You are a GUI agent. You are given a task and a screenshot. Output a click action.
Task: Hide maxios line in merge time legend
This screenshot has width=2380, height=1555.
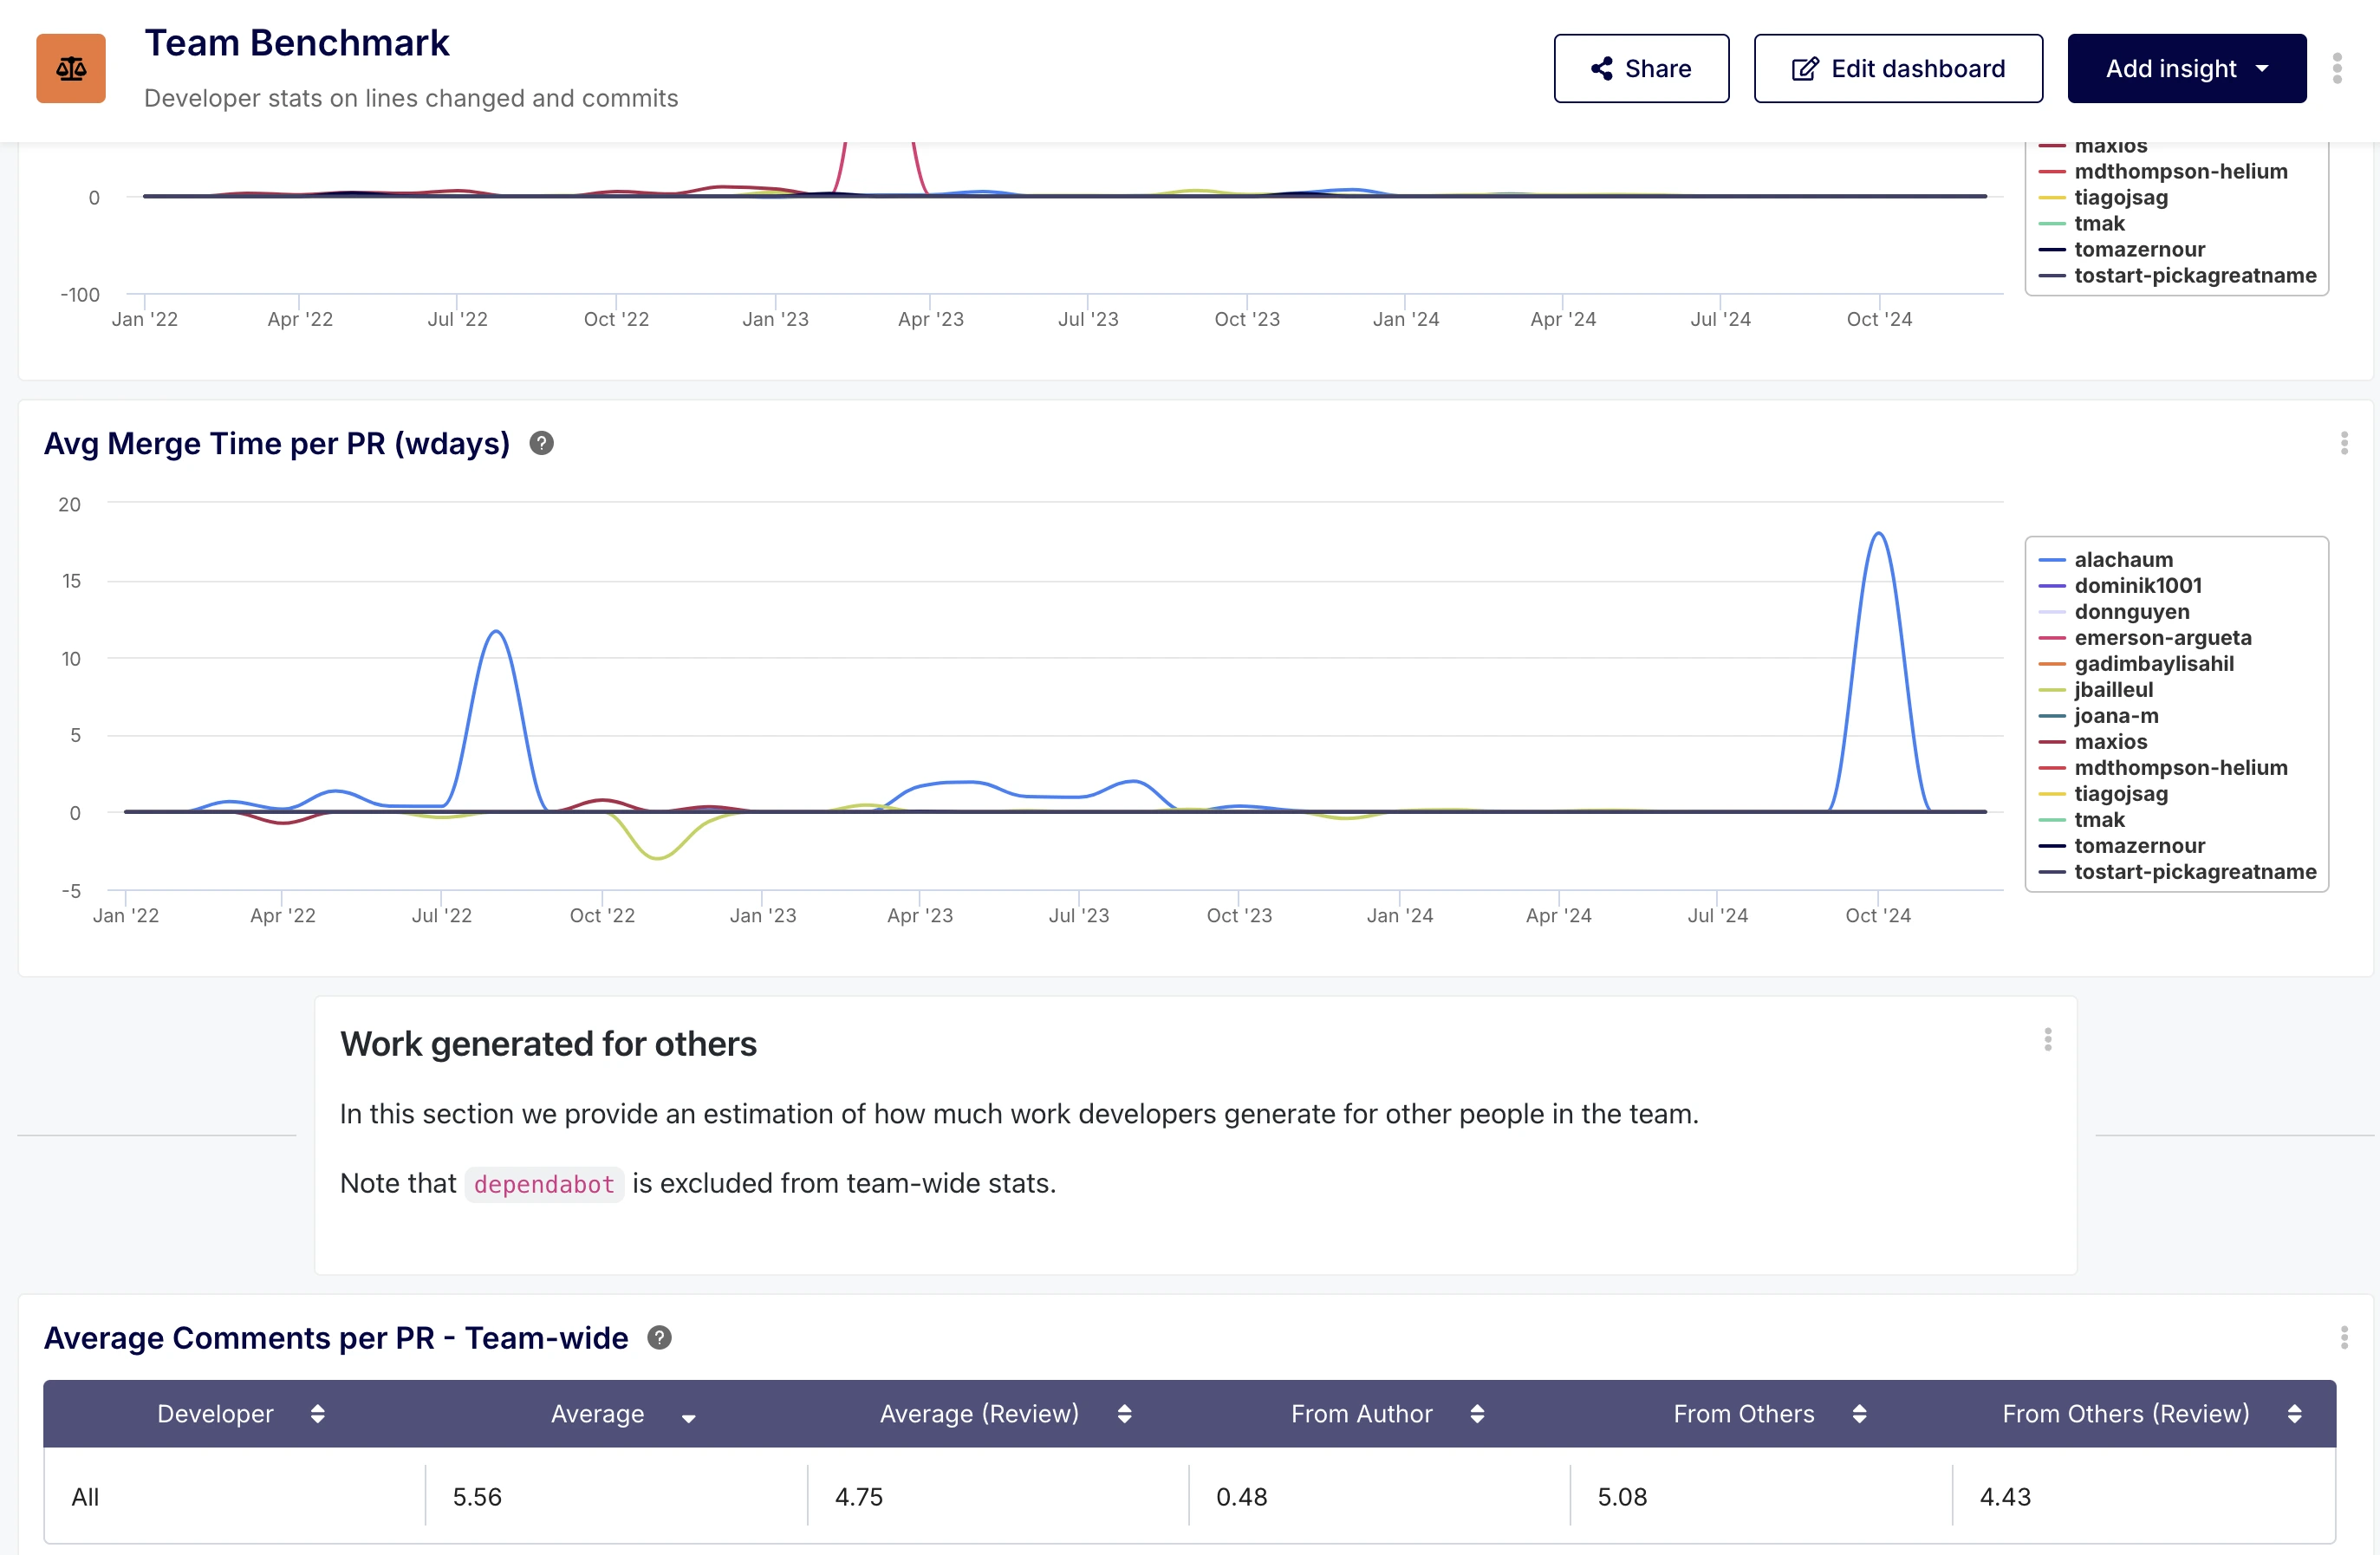[2110, 742]
